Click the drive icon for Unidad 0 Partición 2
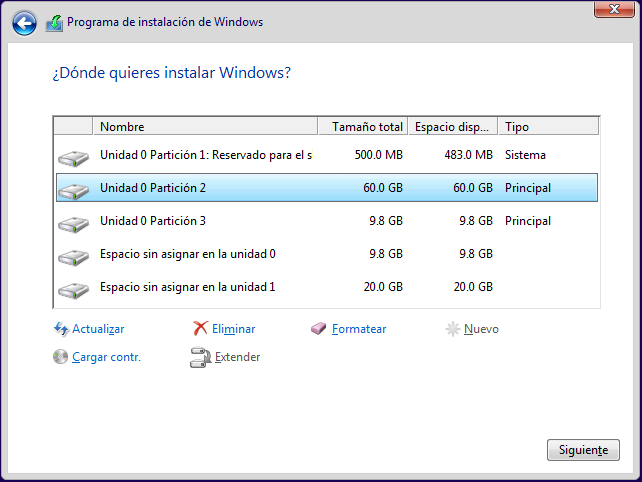Image resolution: width=642 pixels, height=482 pixels. pyautogui.click(x=73, y=191)
